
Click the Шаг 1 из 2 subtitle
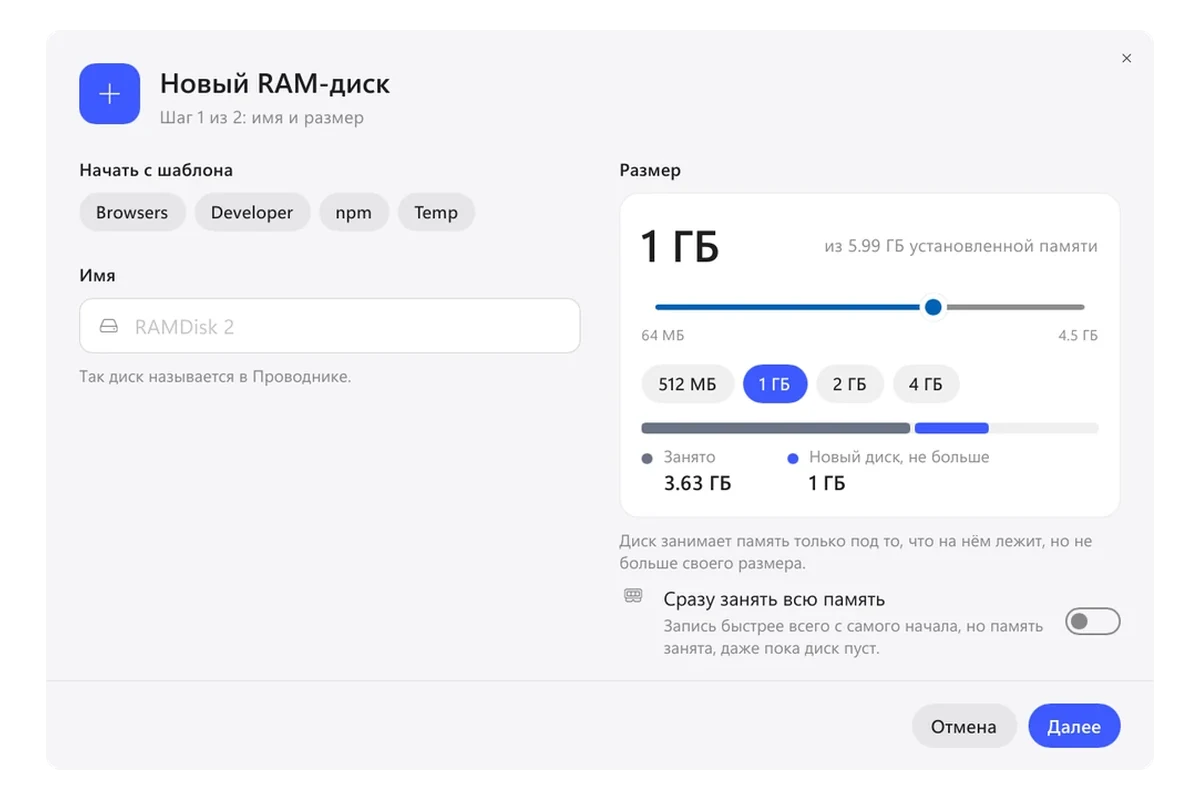coord(262,118)
